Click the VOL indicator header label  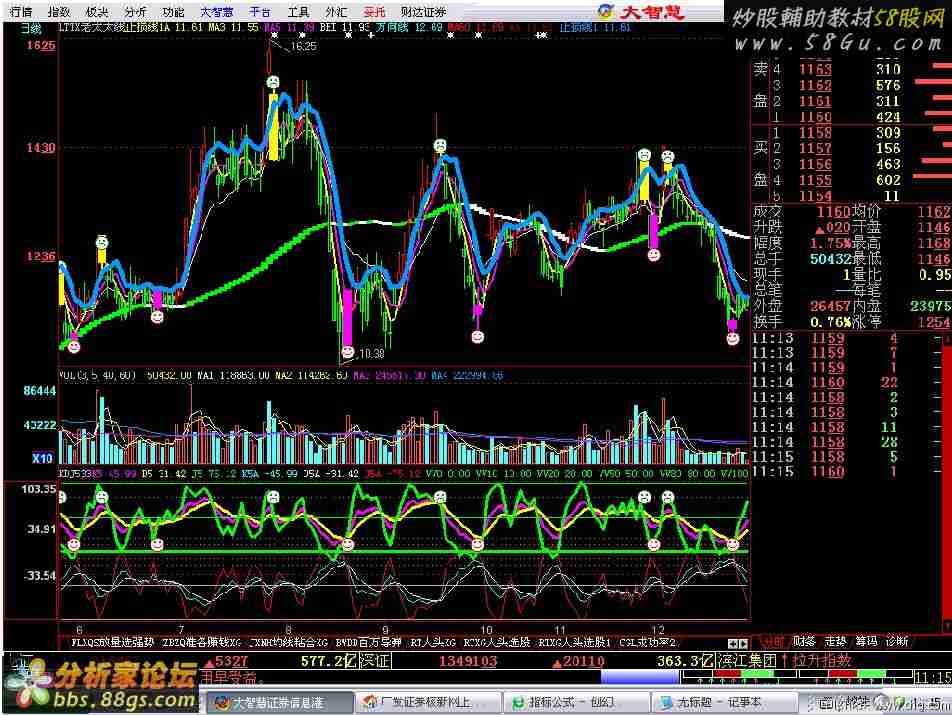coord(97,376)
